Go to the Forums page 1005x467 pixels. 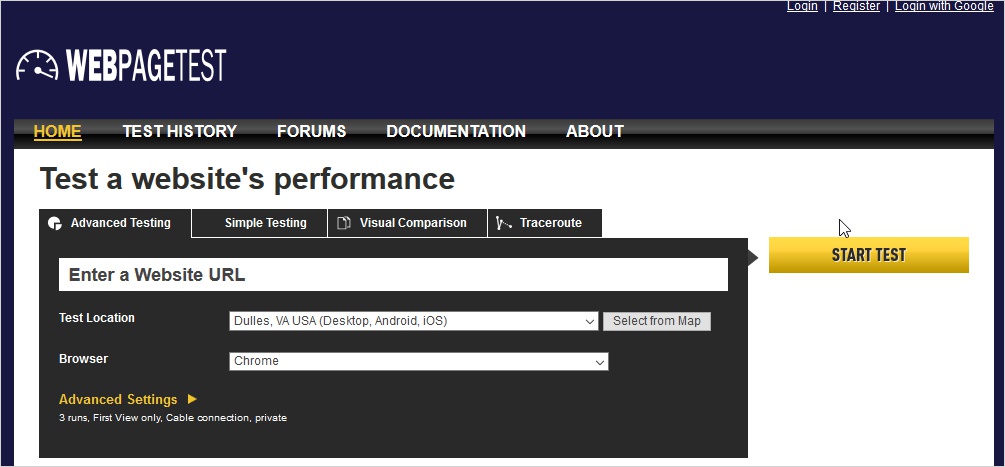coord(311,131)
